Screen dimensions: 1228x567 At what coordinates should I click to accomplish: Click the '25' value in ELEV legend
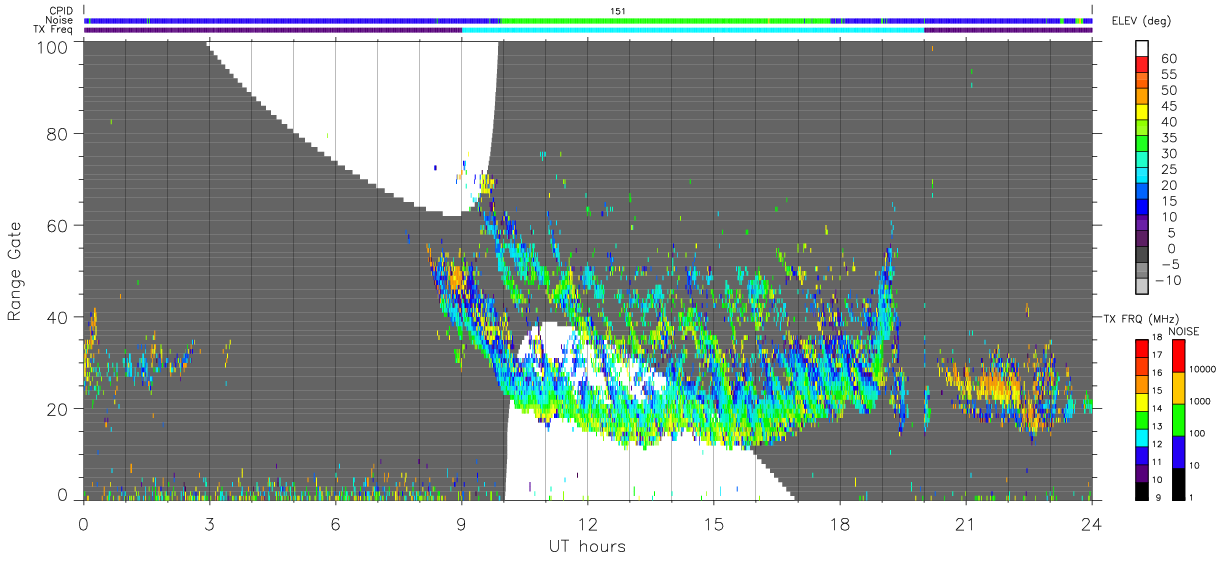pyautogui.click(x=1170, y=169)
